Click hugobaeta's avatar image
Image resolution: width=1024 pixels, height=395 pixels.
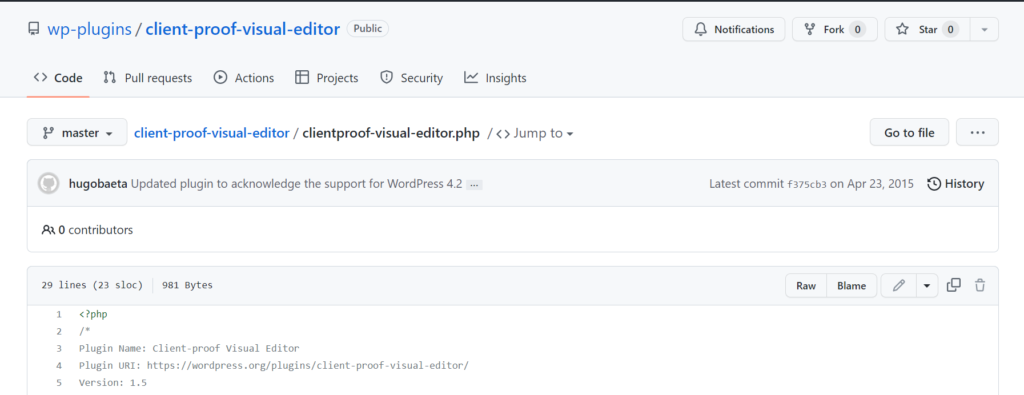(48, 183)
